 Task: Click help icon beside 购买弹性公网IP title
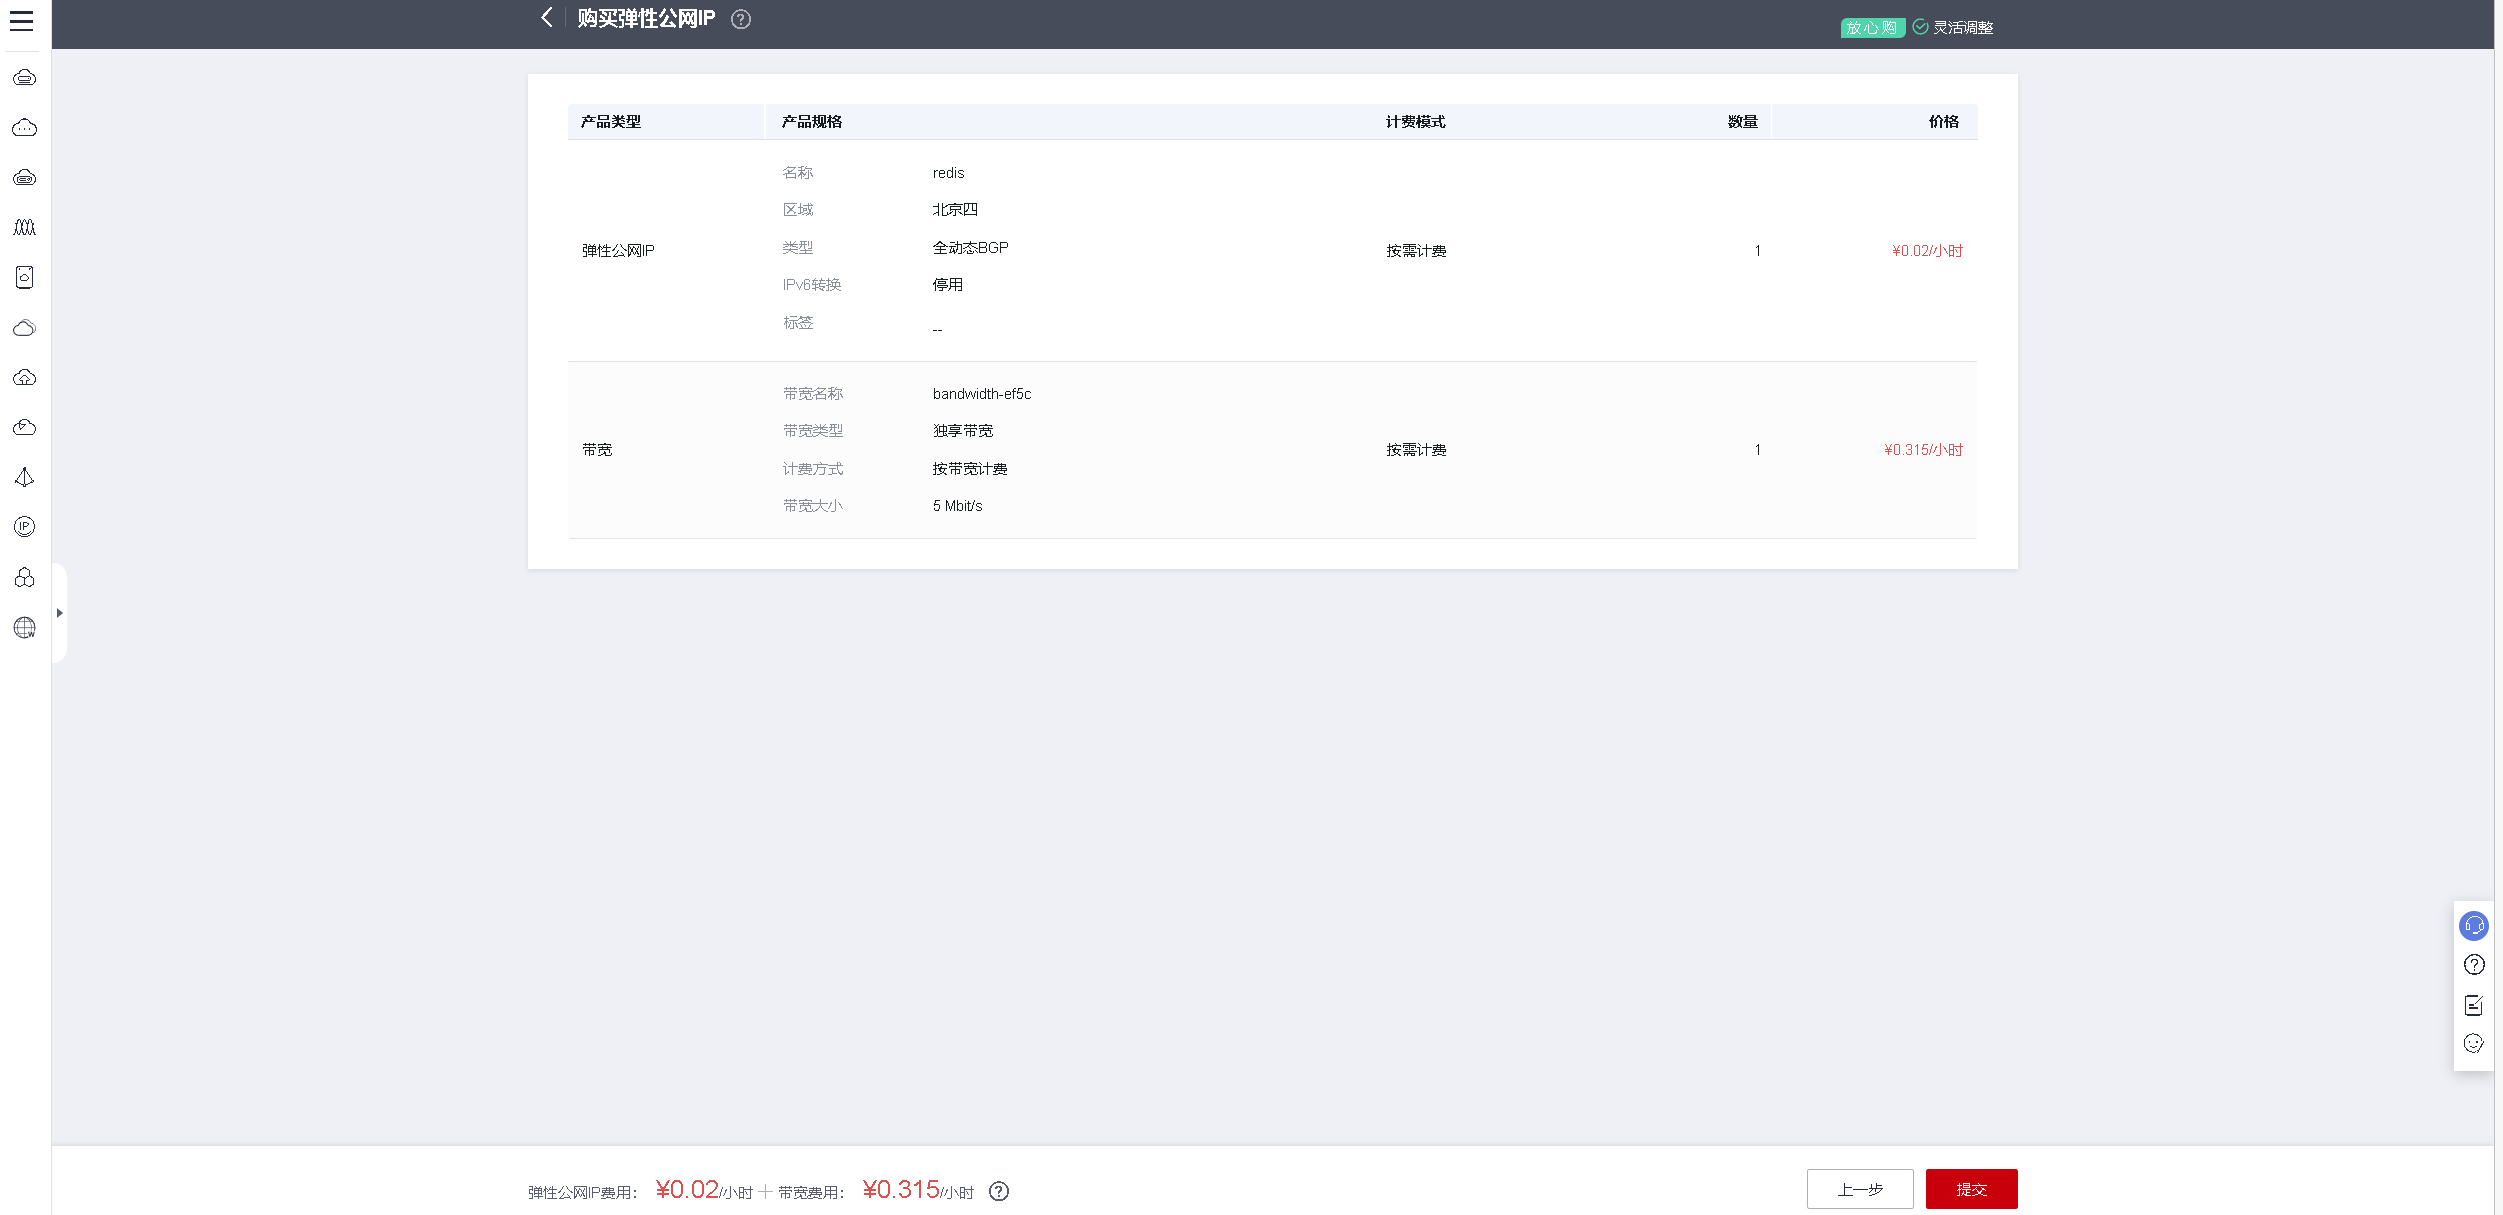741,19
